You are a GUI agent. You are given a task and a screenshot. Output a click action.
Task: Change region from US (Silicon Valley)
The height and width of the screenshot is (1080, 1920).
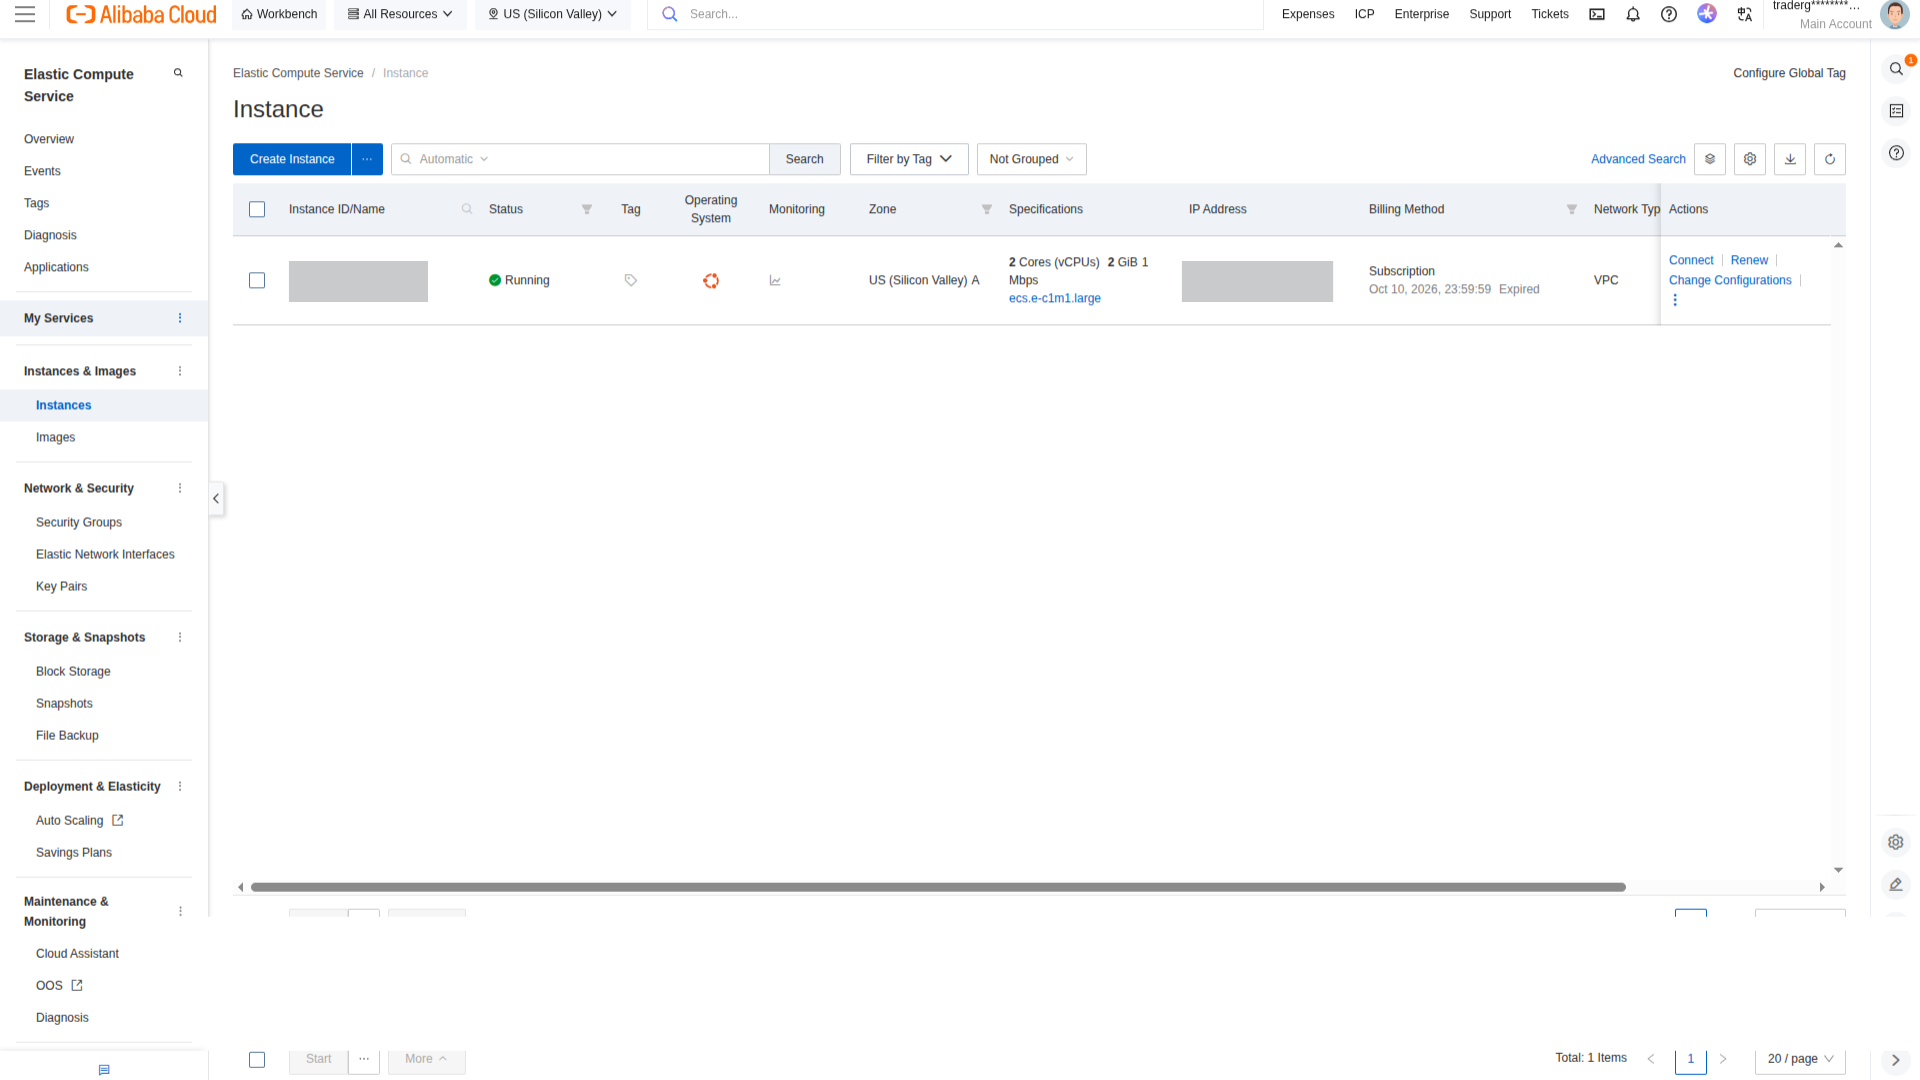[x=552, y=14]
